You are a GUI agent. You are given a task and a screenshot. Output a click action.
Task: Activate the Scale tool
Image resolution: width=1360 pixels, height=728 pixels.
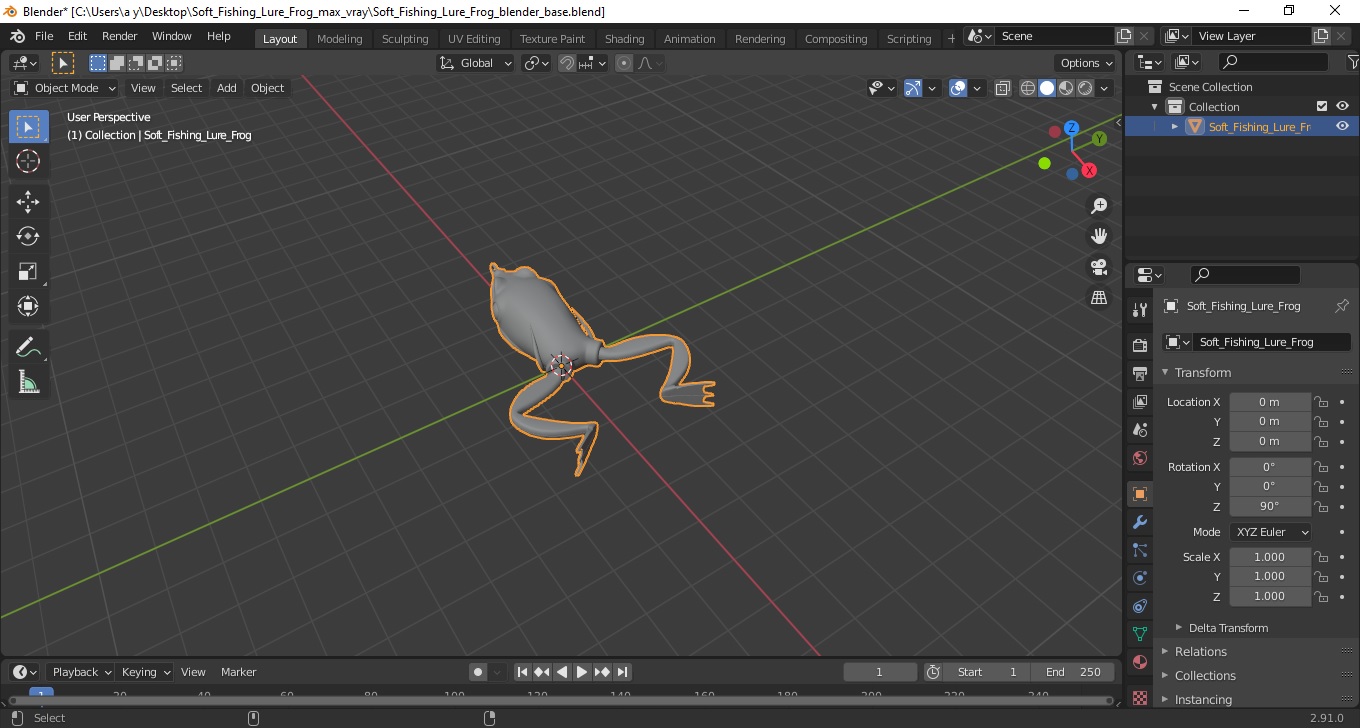(28, 272)
